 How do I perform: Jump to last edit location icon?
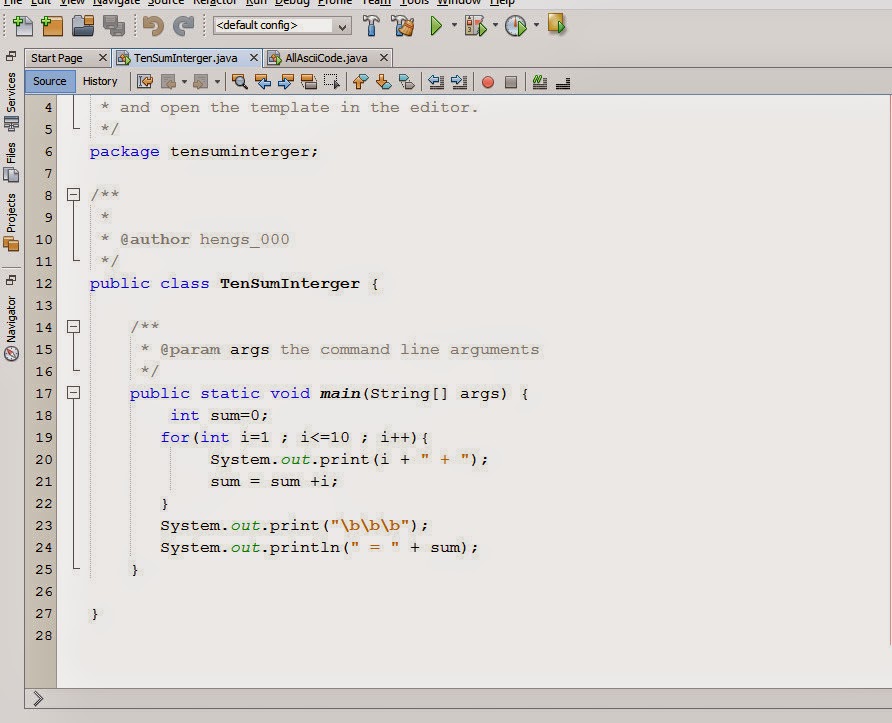tap(145, 82)
